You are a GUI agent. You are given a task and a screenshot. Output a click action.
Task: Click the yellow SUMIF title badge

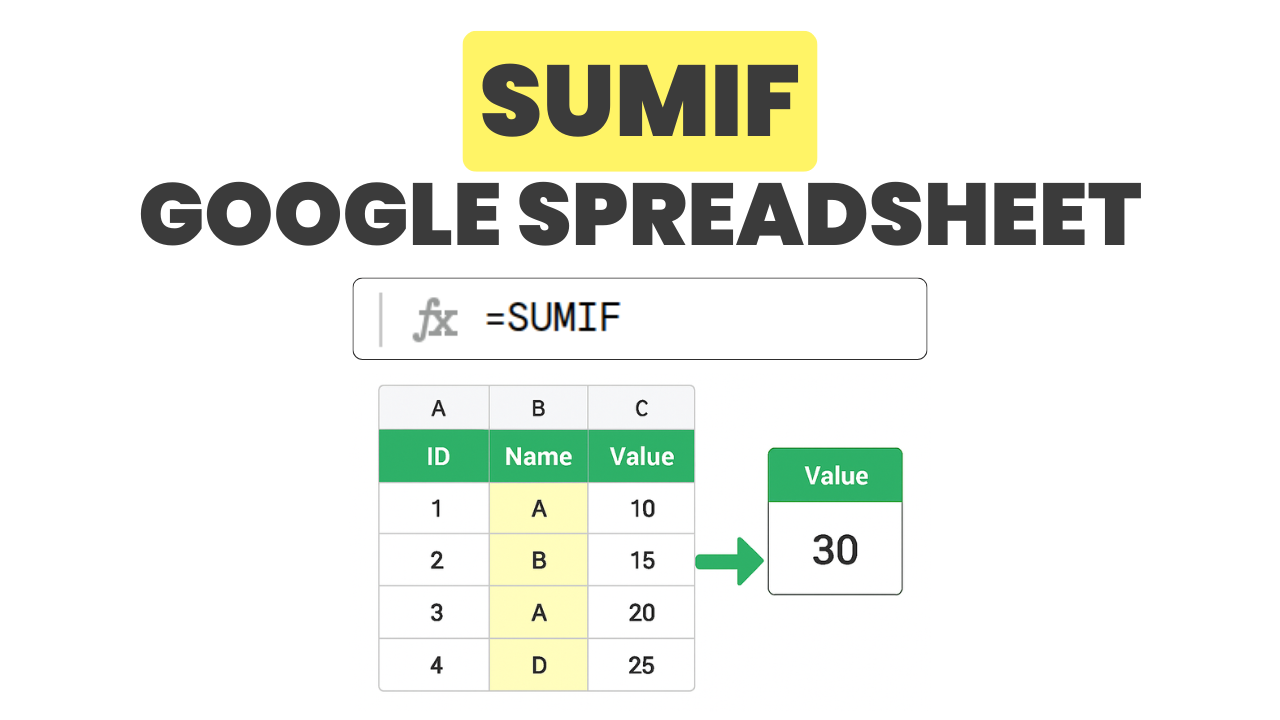[x=639, y=101]
